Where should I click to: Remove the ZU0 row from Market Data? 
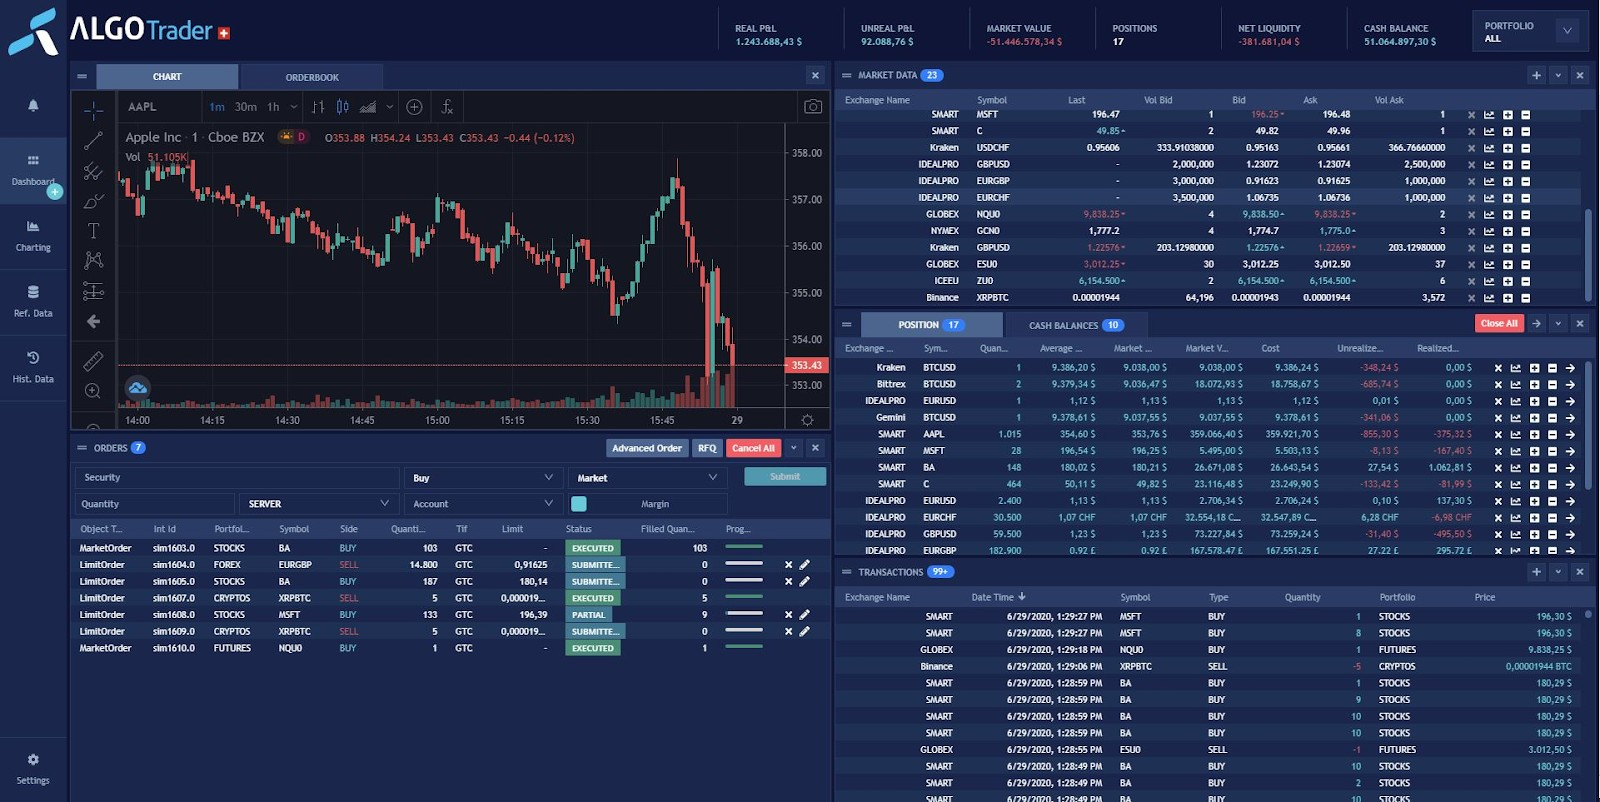(x=1471, y=281)
